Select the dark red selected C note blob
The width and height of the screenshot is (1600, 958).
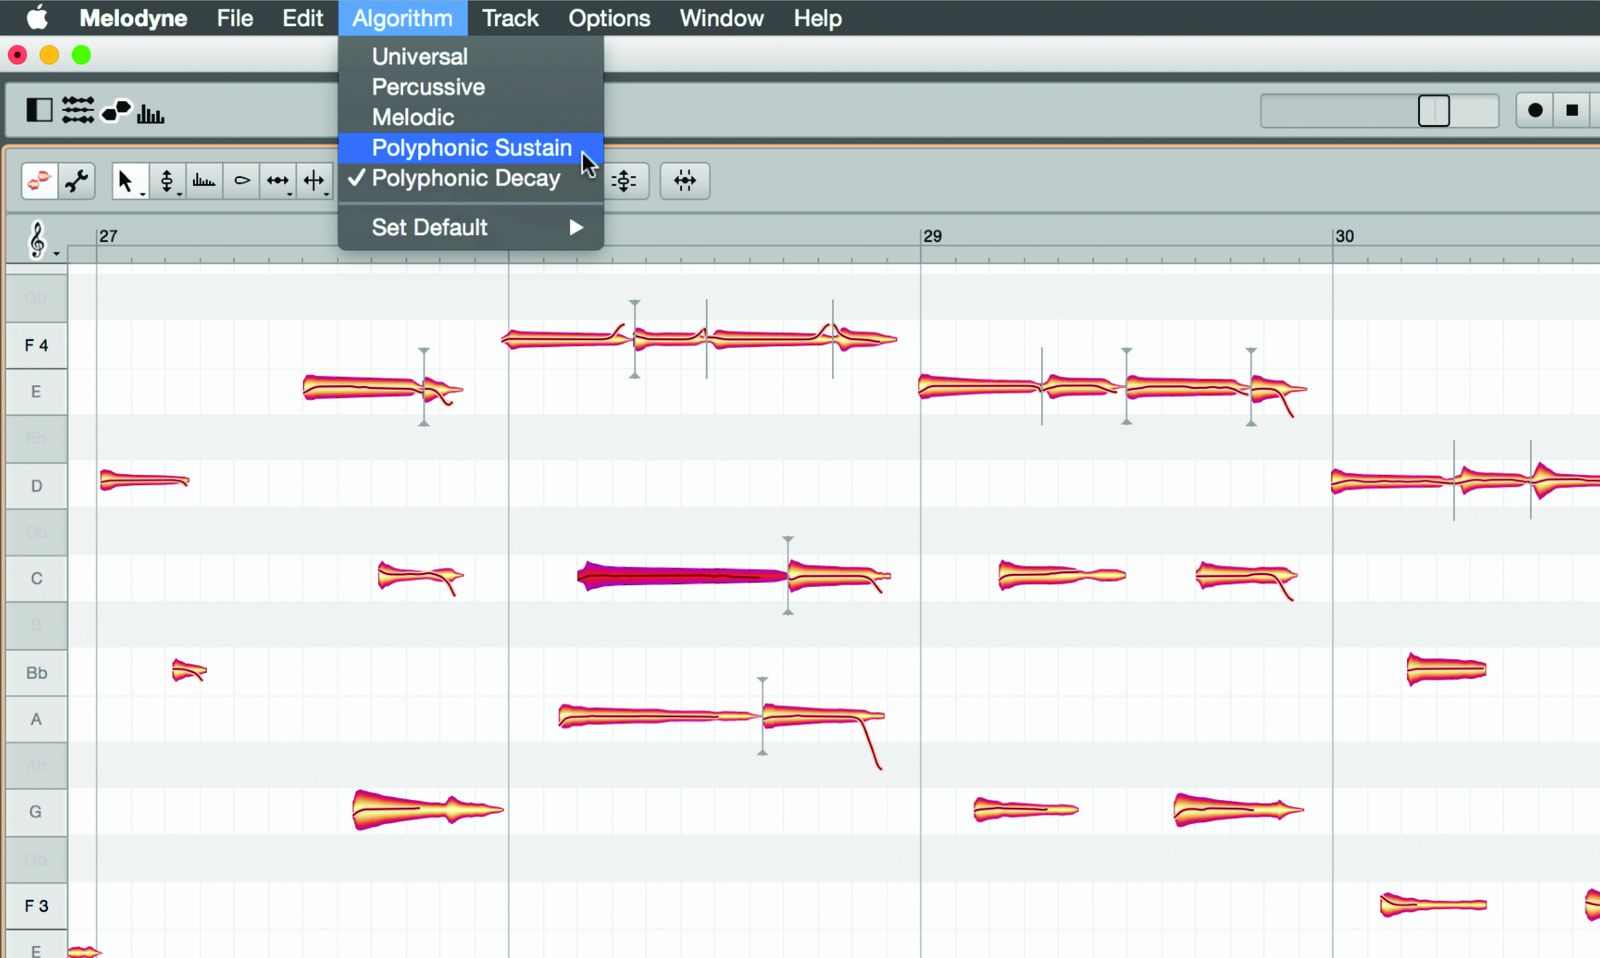pos(683,576)
